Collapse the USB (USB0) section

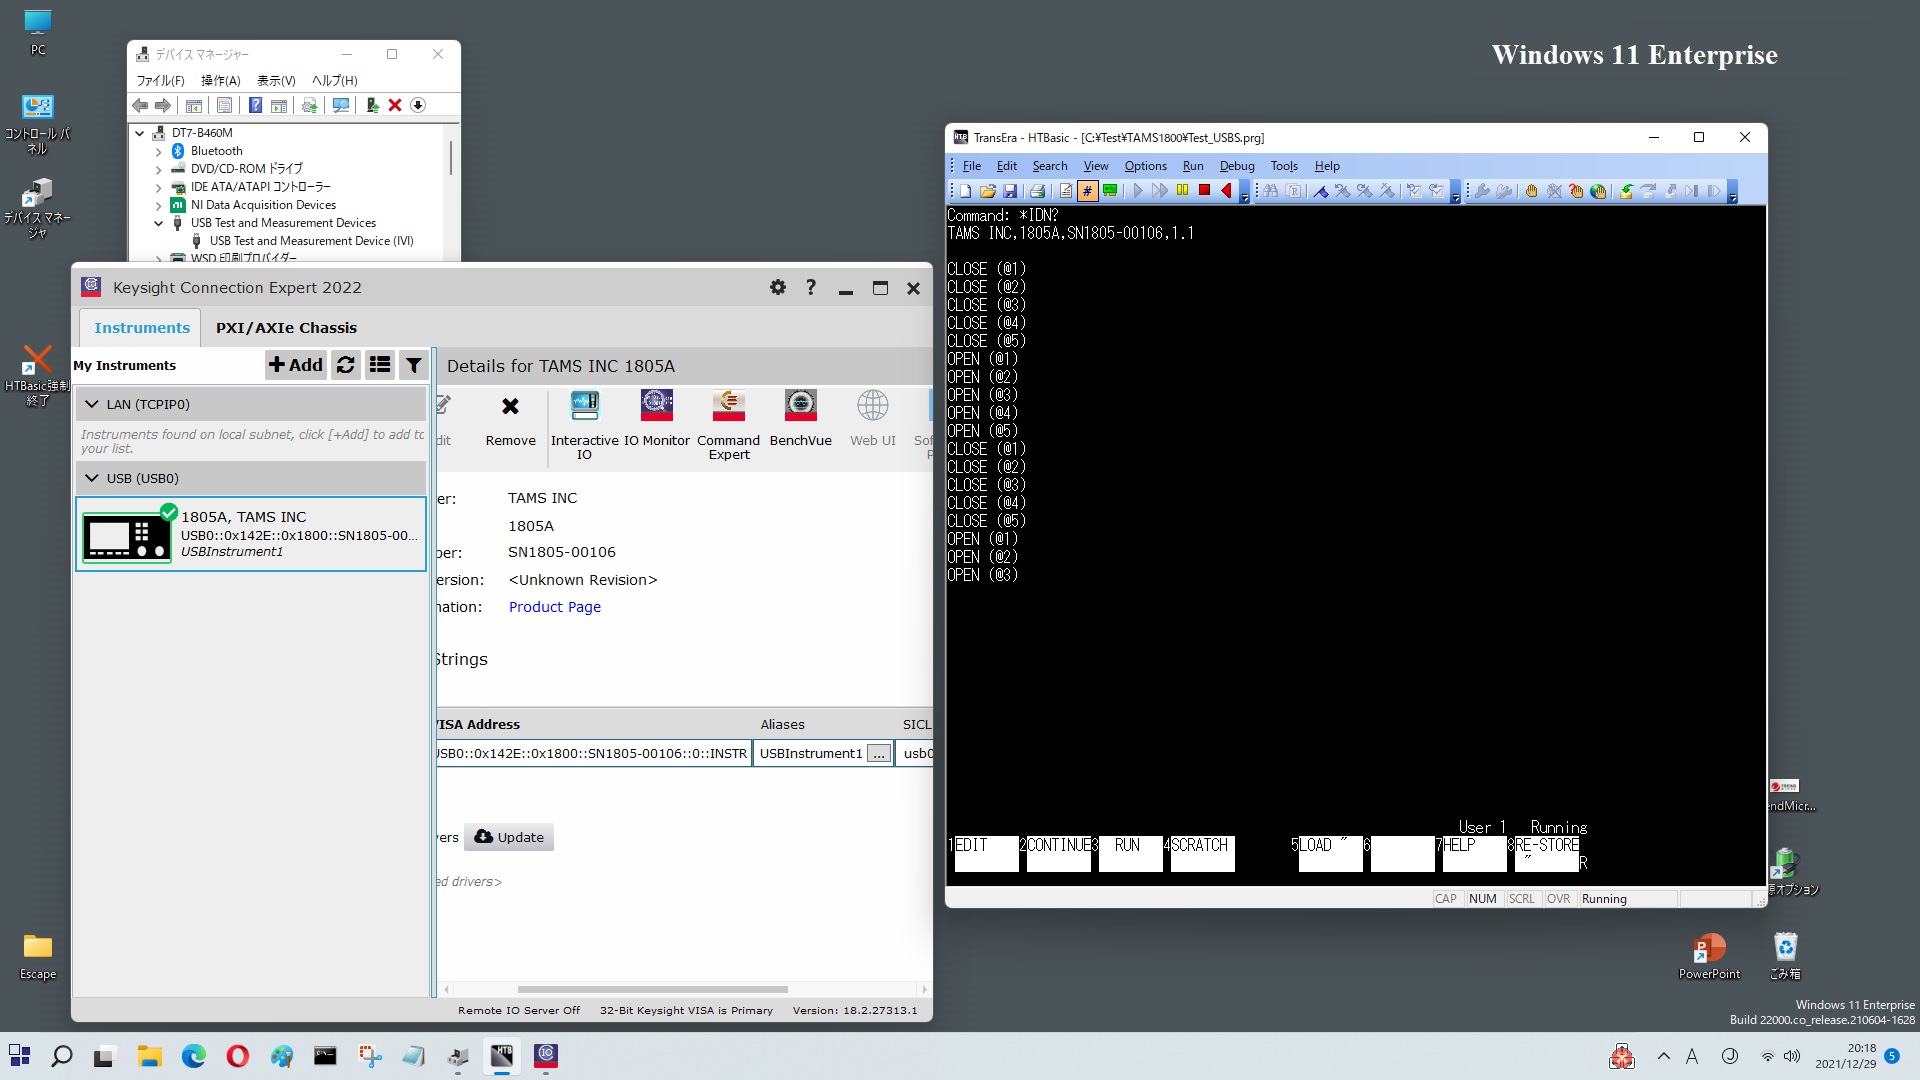coord(93,478)
